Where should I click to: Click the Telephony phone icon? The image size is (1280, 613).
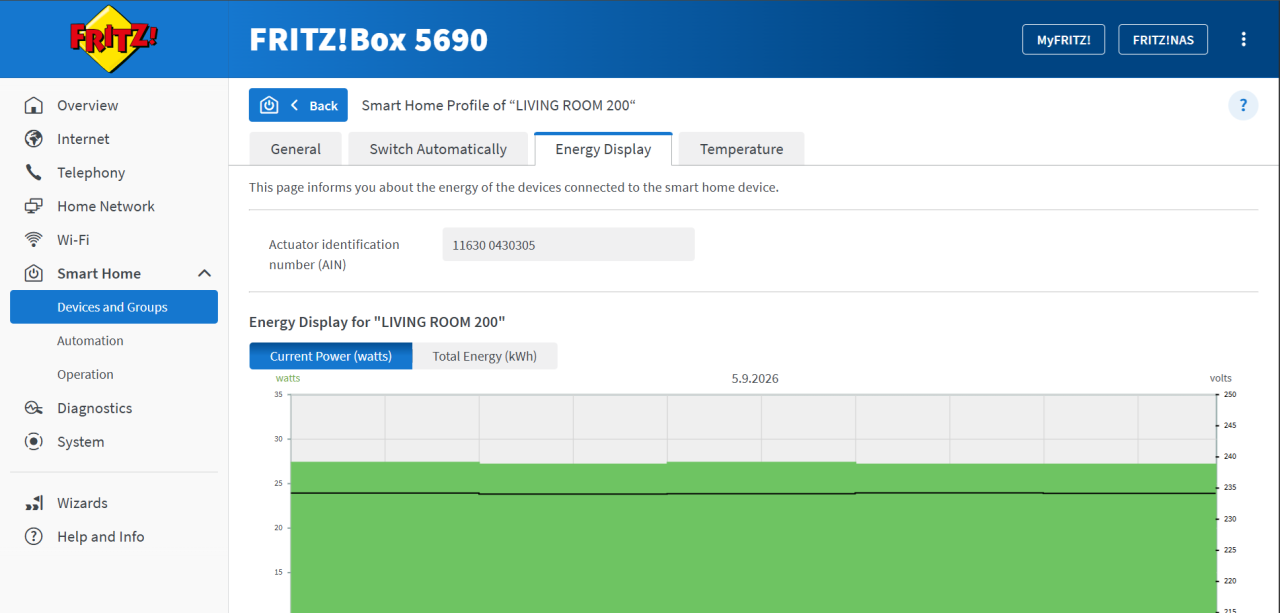(x=34, y=173)
